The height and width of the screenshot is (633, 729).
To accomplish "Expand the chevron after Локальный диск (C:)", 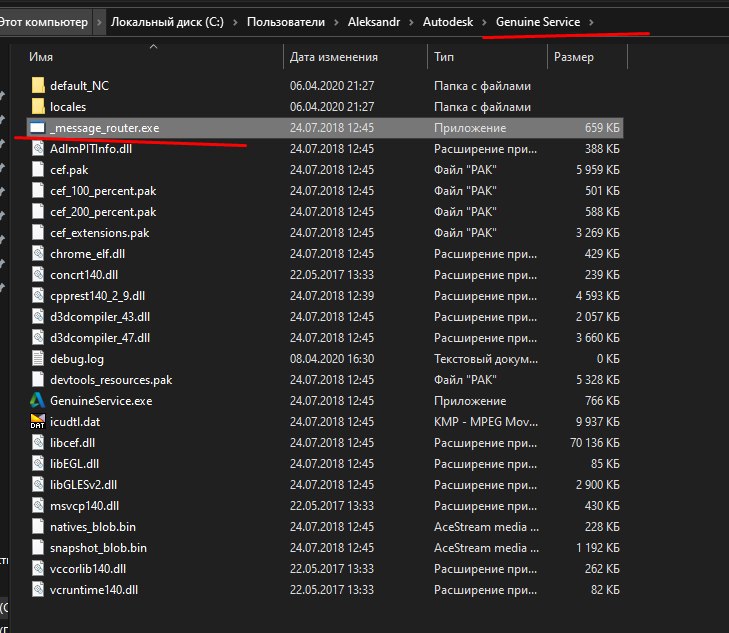I will click(x=235, y=22).
